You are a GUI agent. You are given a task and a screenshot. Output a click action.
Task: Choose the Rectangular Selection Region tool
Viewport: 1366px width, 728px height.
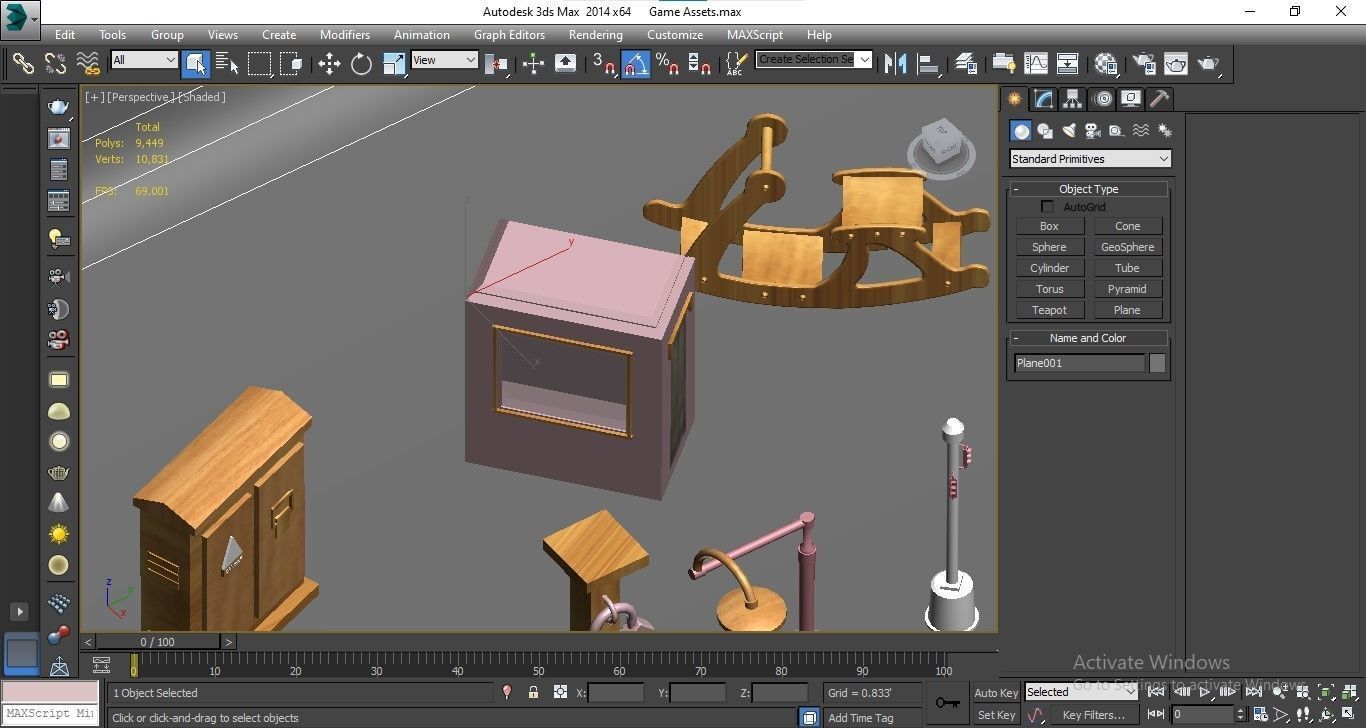point(260,64)
